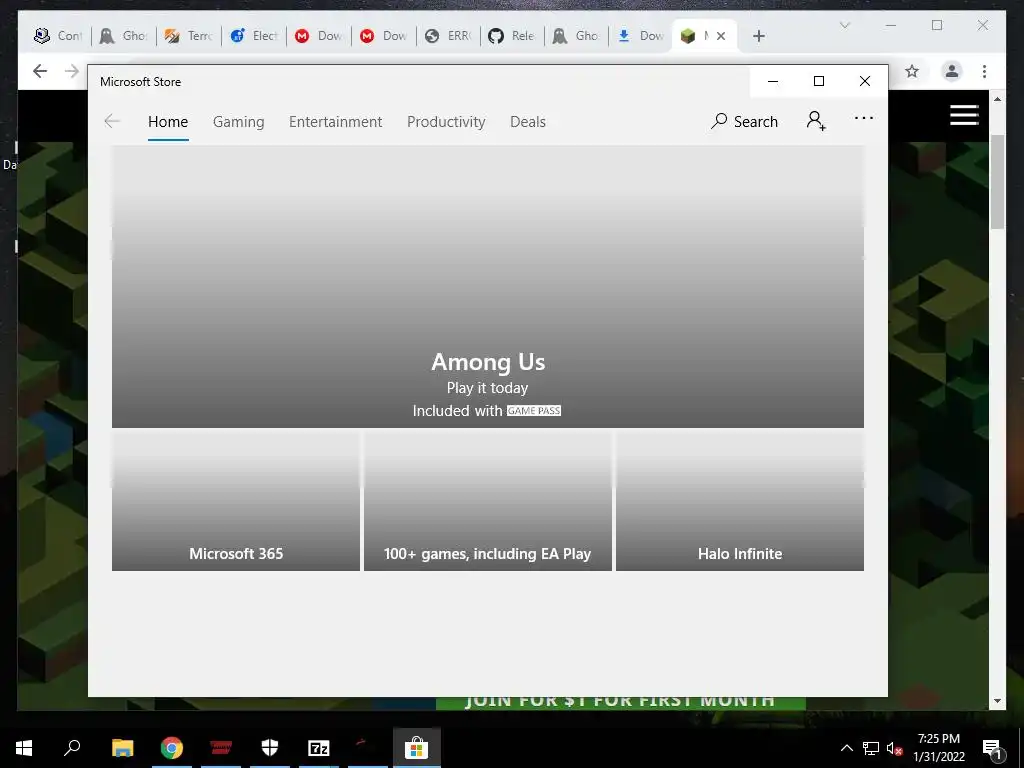Click the scroll-down arrow in the Chrome page
Screen dimensions: 1024x768
(997, 701)
